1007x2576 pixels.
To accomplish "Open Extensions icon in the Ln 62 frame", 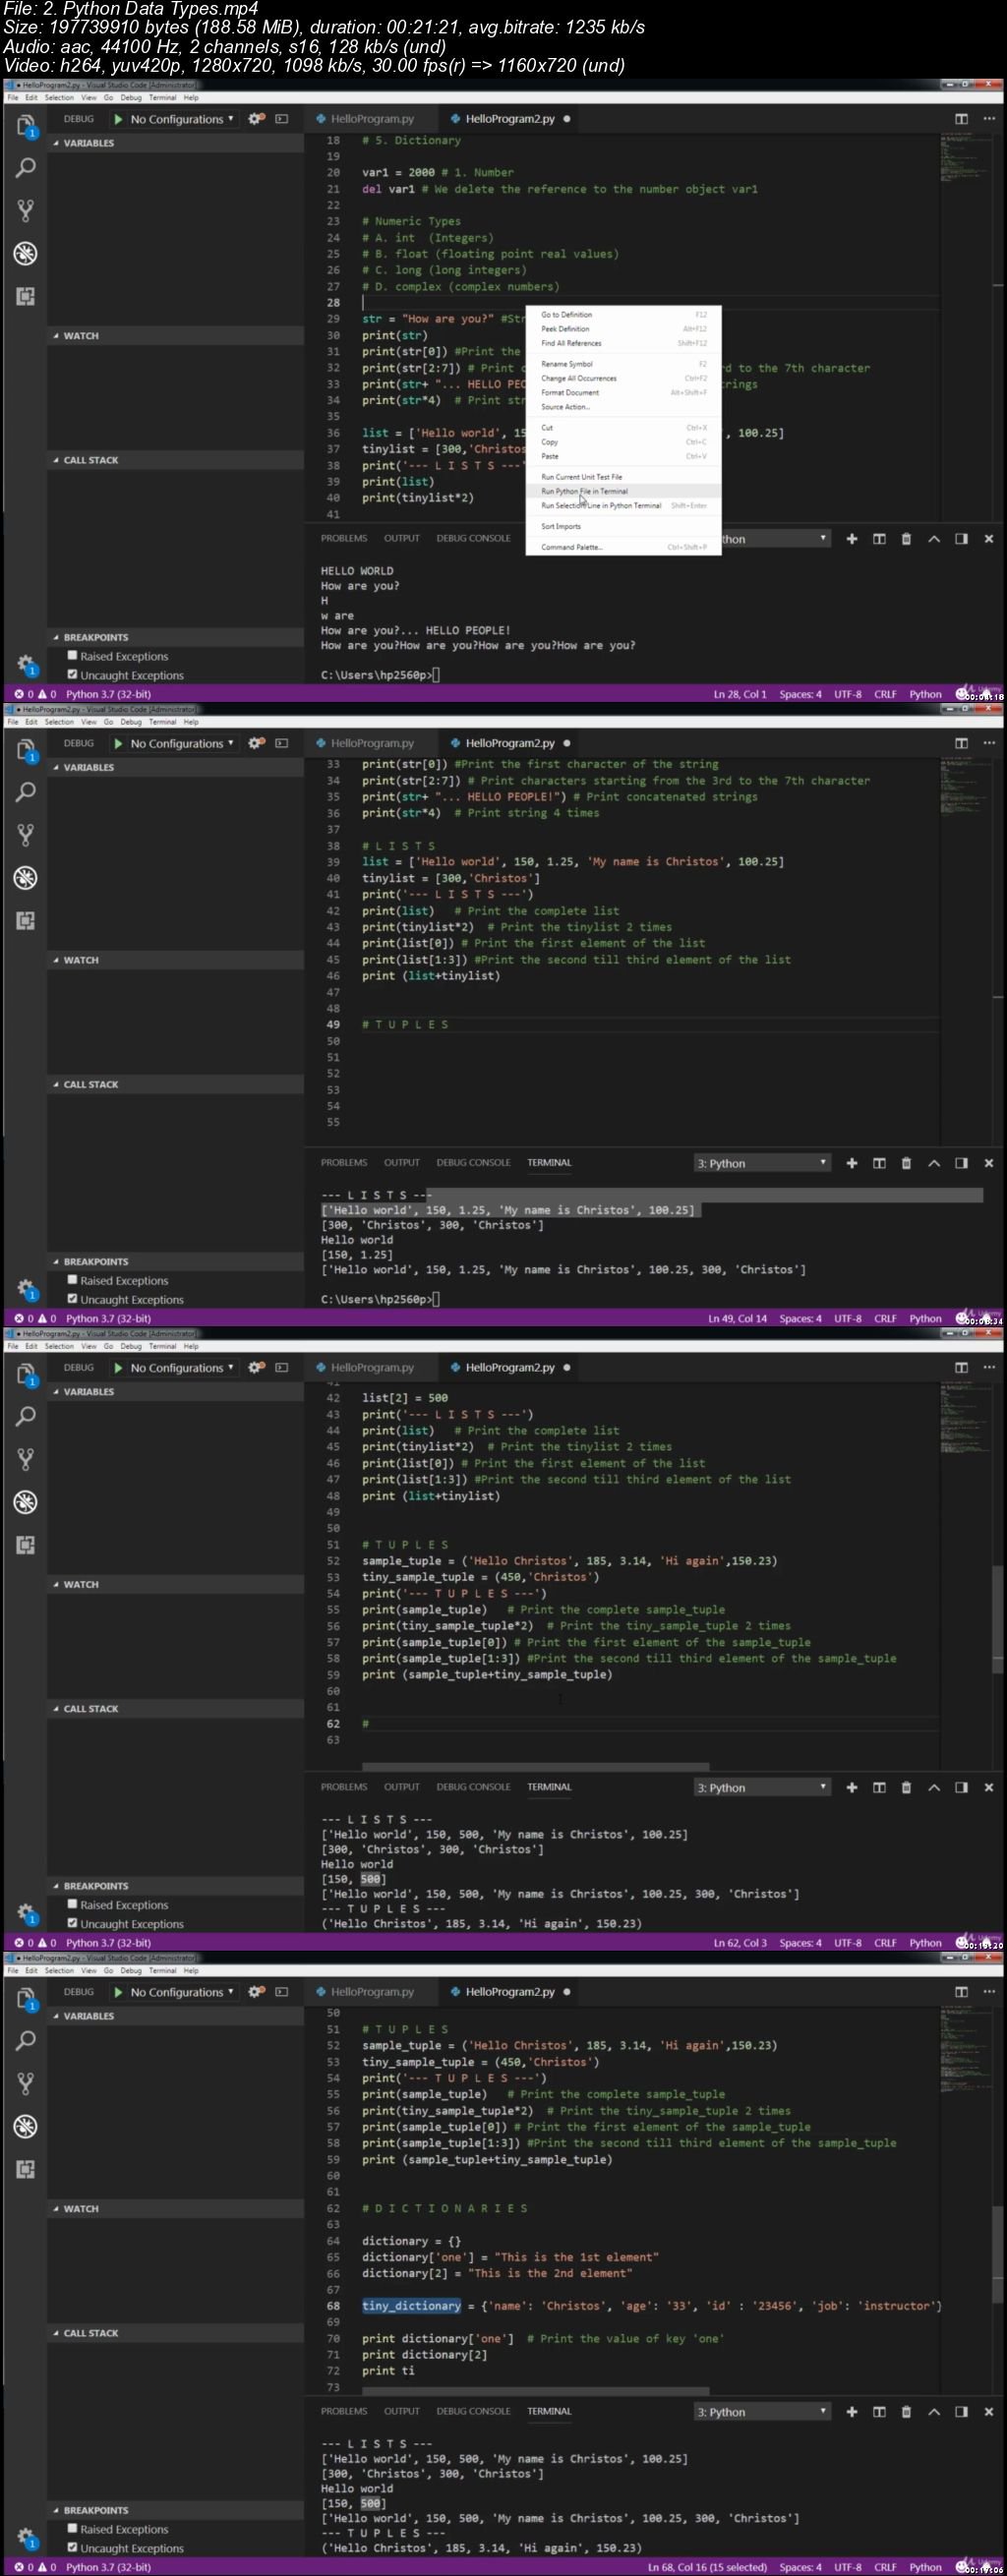I will click(x=26, y=1545).
